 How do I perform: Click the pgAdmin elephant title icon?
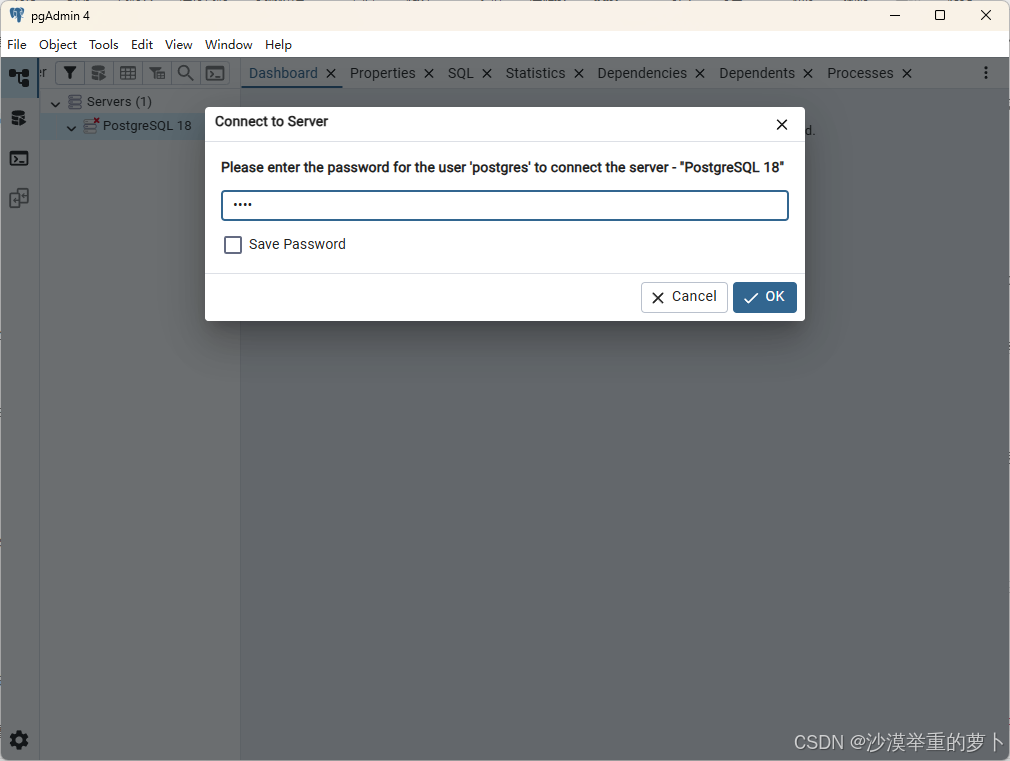coord(17,15)
